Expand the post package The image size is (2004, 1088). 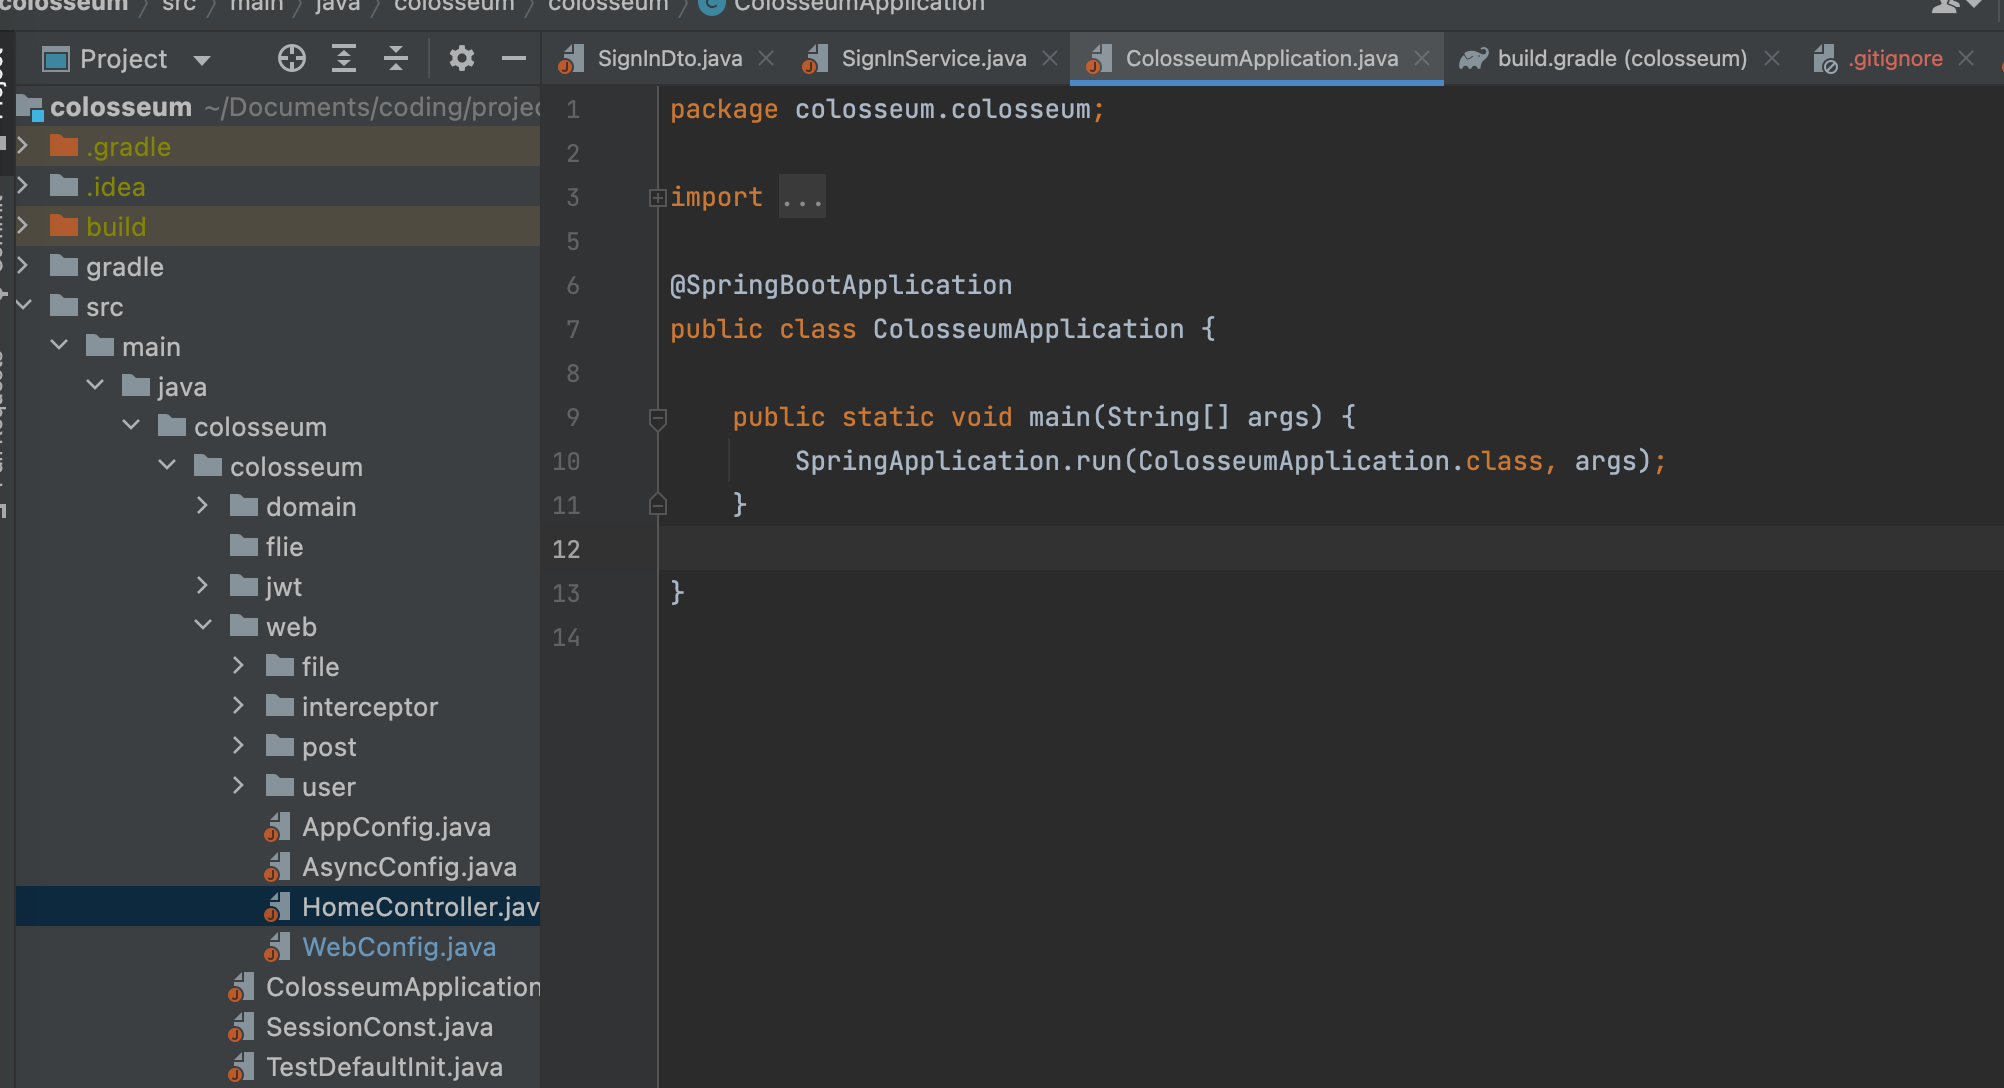click(x=239, y=746)
